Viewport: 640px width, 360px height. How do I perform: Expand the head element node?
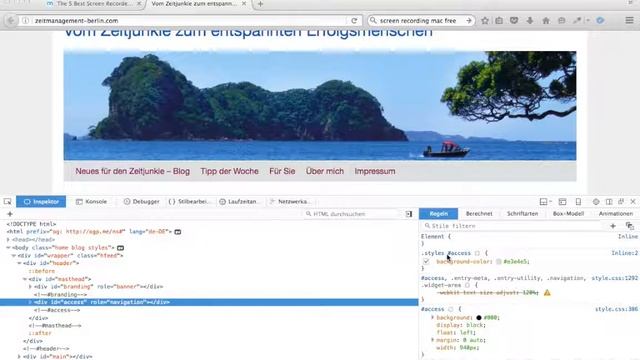(8, 240)
